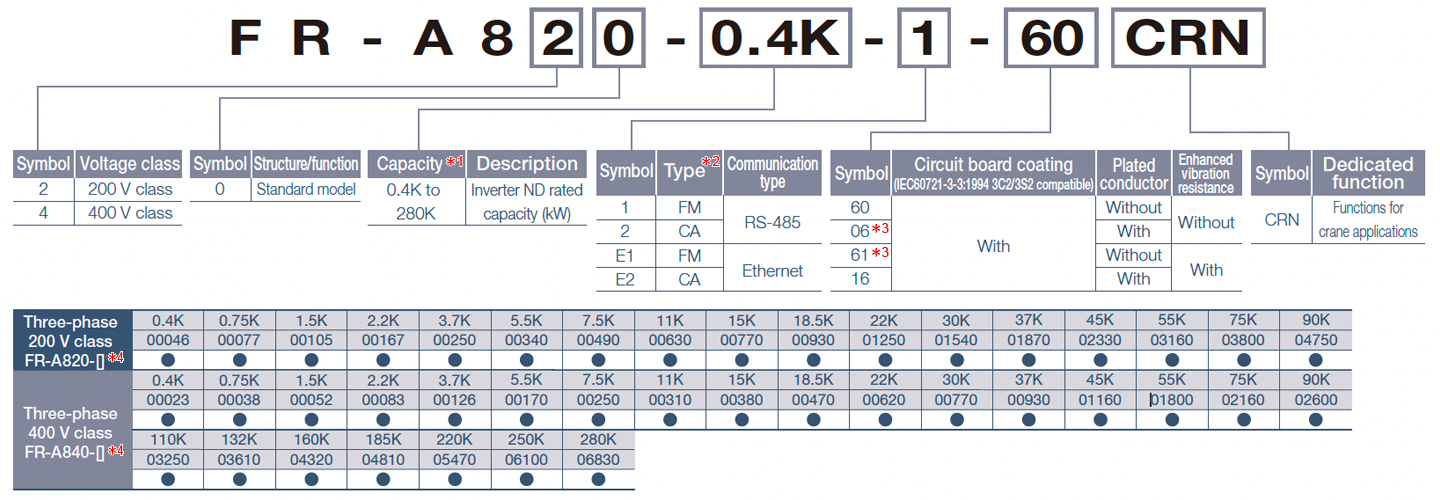Click the dot under code 01250
Viewport: 1440px width, 500px height.
tap(885, 359)
